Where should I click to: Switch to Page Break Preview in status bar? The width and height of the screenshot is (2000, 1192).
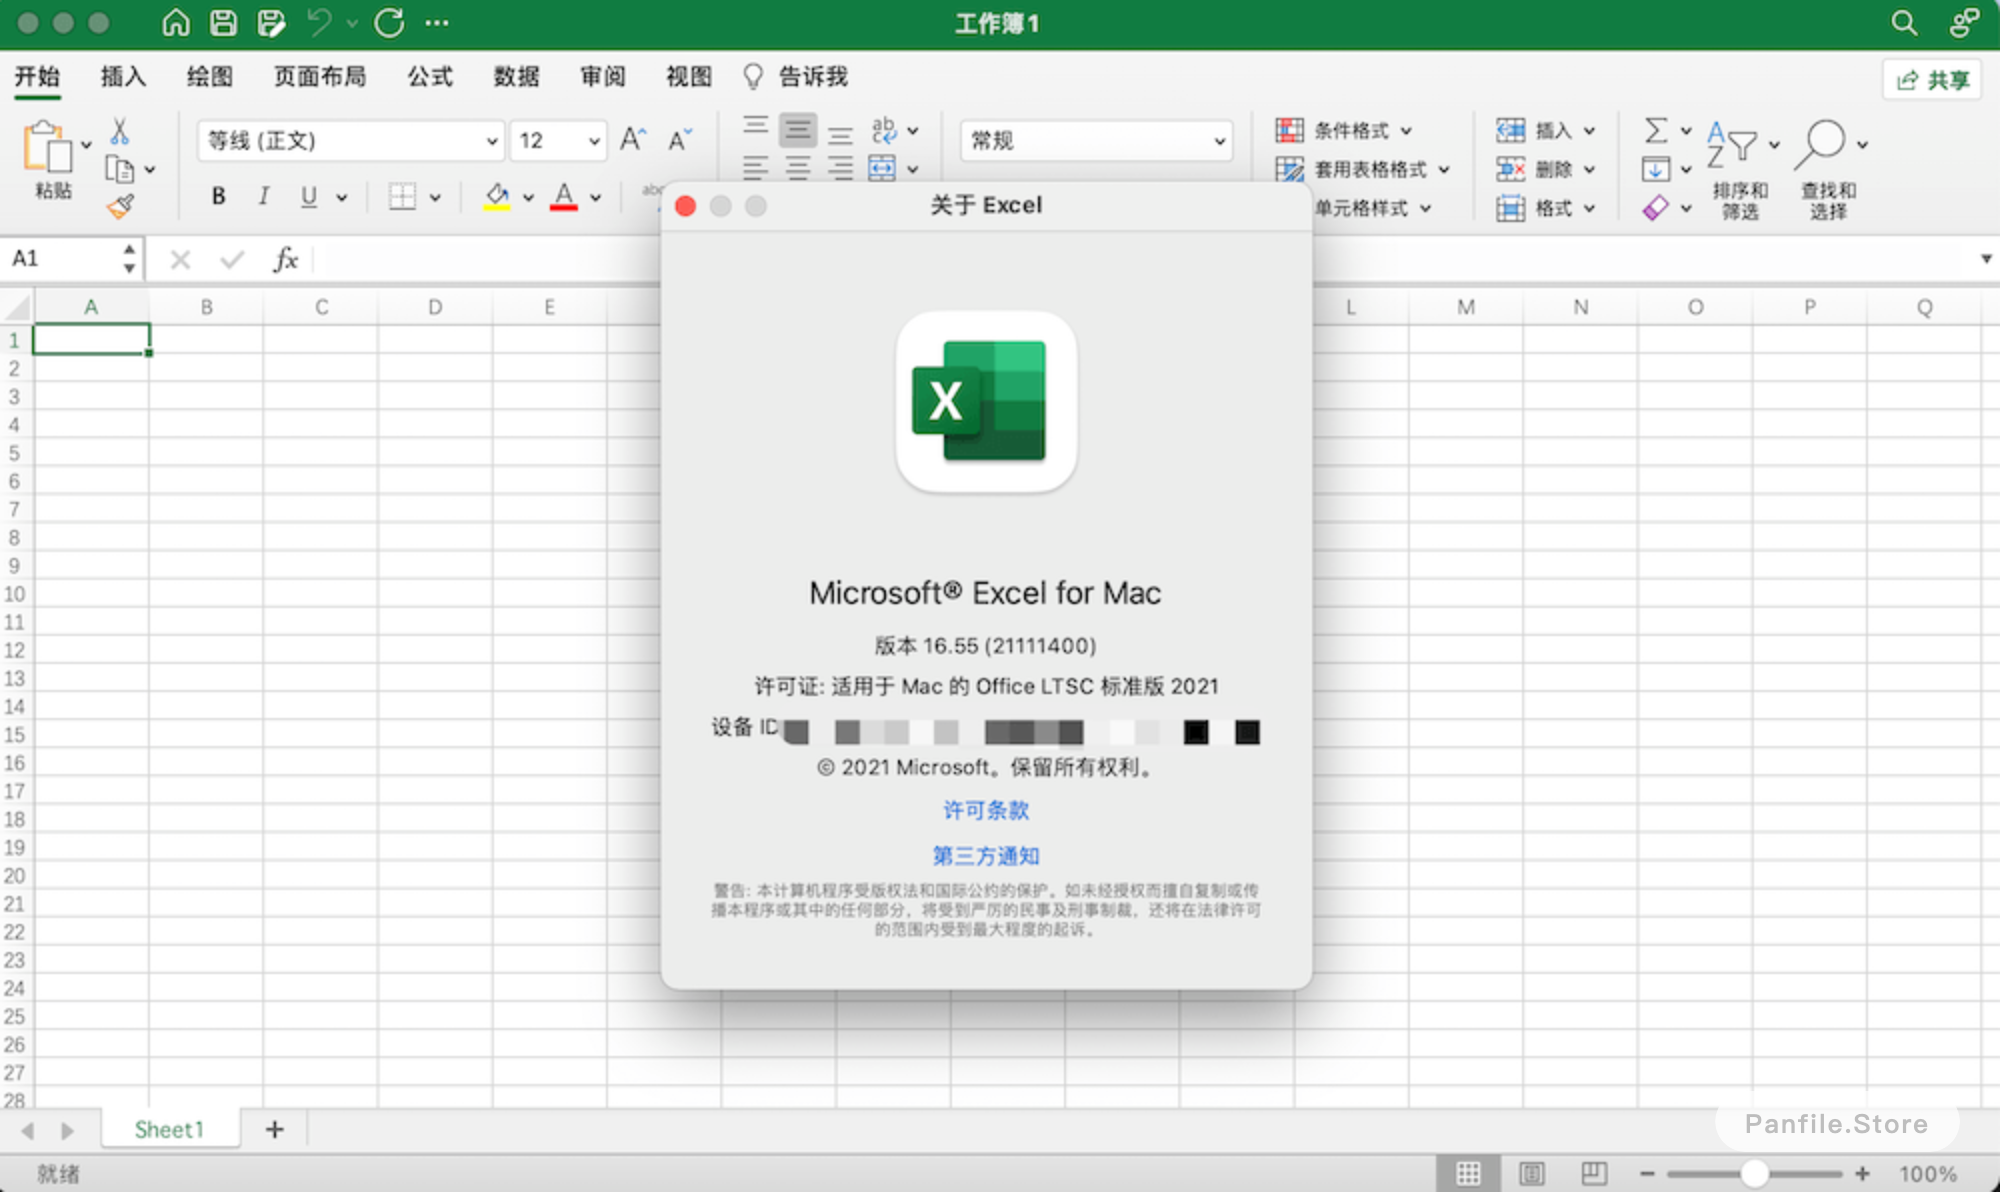pyautogui.click(x=1594, y=1173)
